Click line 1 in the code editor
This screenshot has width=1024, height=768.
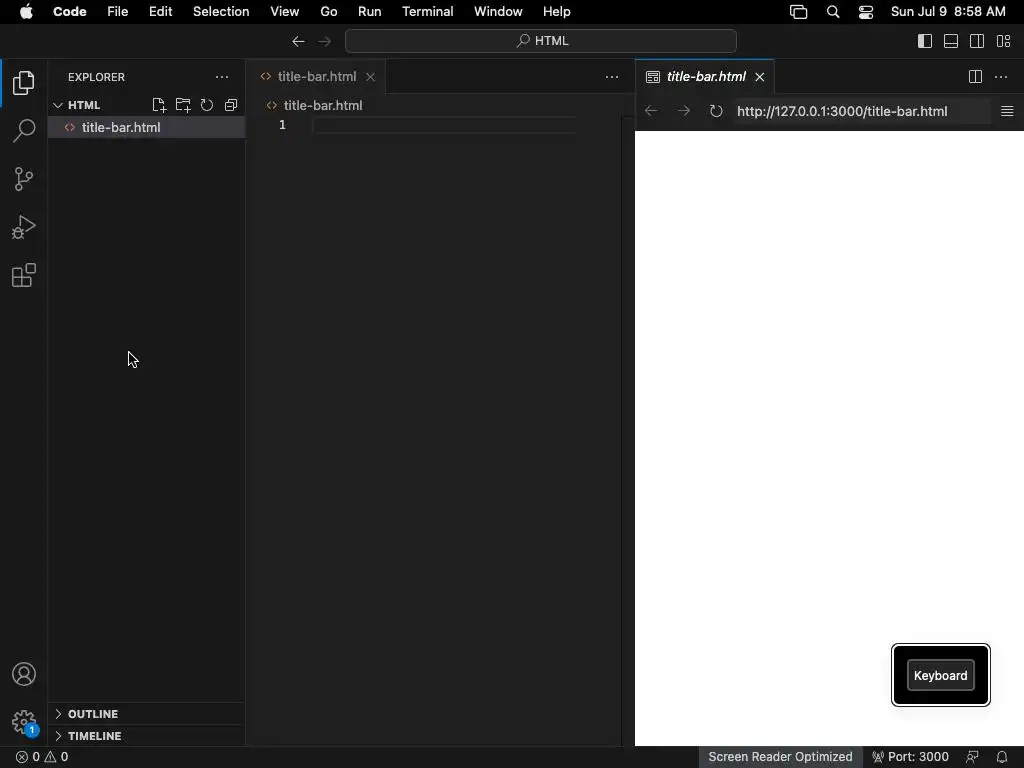click(444, 125)
